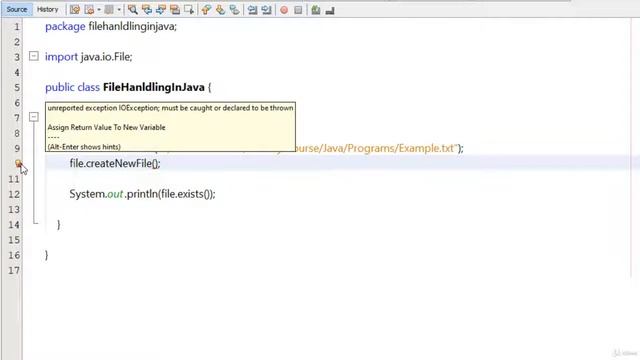Screen dimensions: 640x360
Task: Click the Find Selection magnifier icon
Action: [133, 10]
